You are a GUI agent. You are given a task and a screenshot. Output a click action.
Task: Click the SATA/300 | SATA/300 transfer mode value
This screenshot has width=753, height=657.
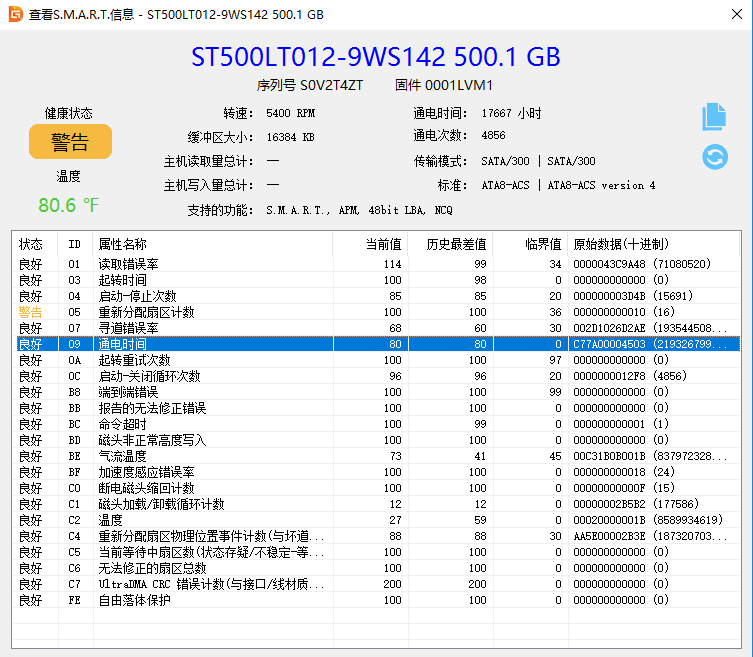pyautogui.click(x=538, y=161)
